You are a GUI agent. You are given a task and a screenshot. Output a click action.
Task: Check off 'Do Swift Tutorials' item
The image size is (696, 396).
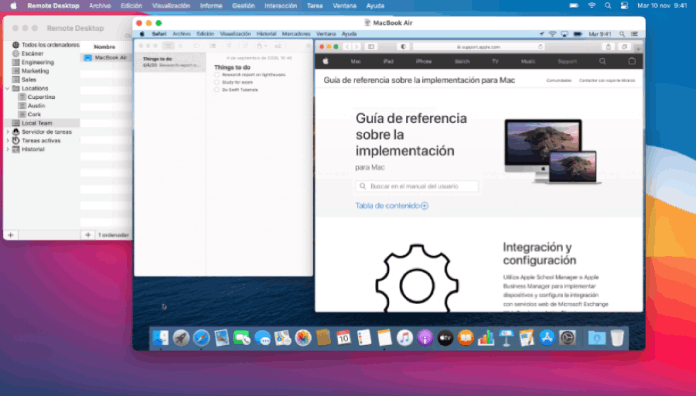217,90
